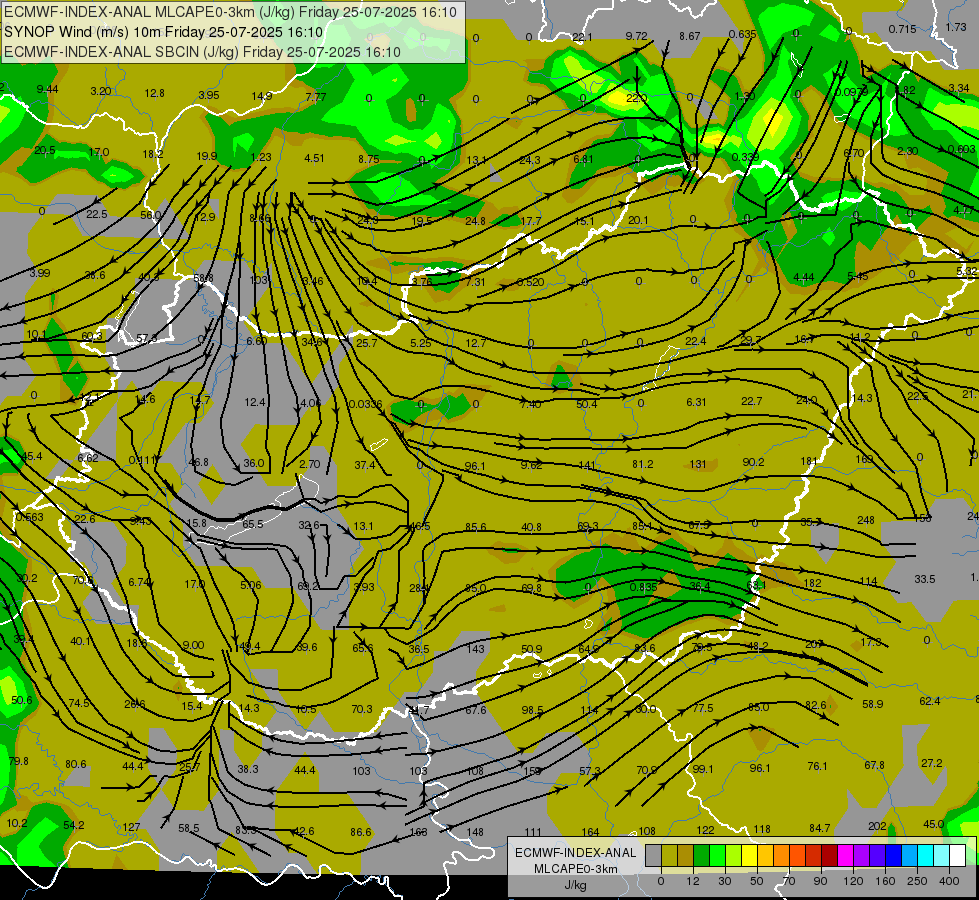Click the map data value '22.1'
979x900 pixels.
click(x=582, y=37)
